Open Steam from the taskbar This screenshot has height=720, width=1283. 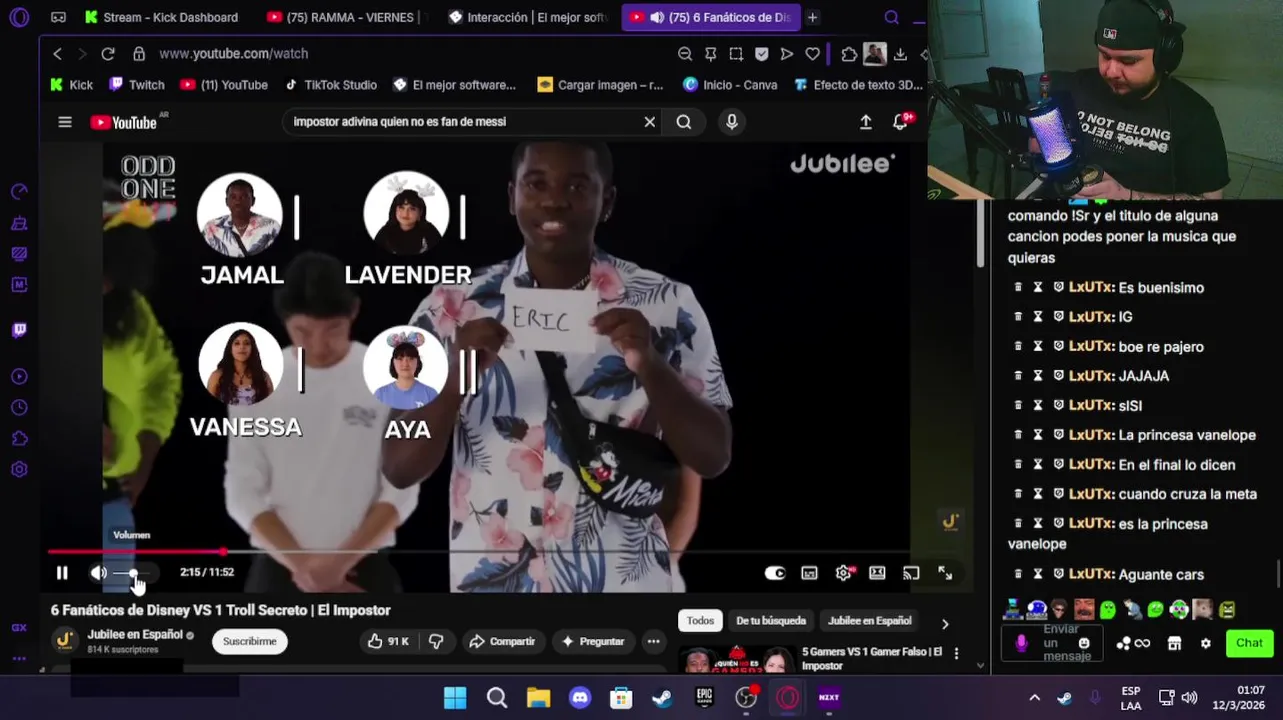click(x=662, y=697)
